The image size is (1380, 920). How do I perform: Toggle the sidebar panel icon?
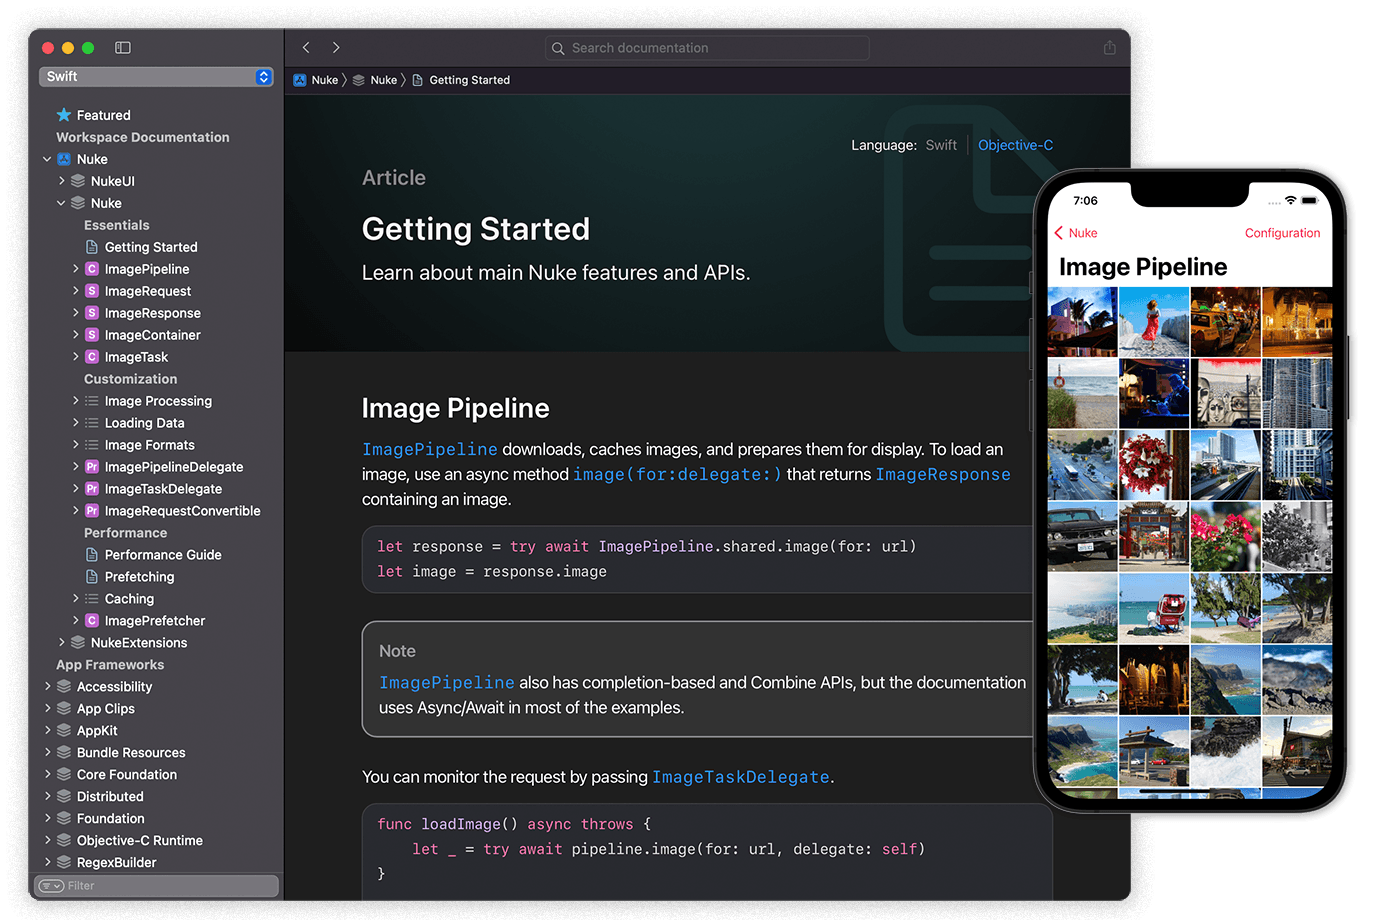(123, 48)
